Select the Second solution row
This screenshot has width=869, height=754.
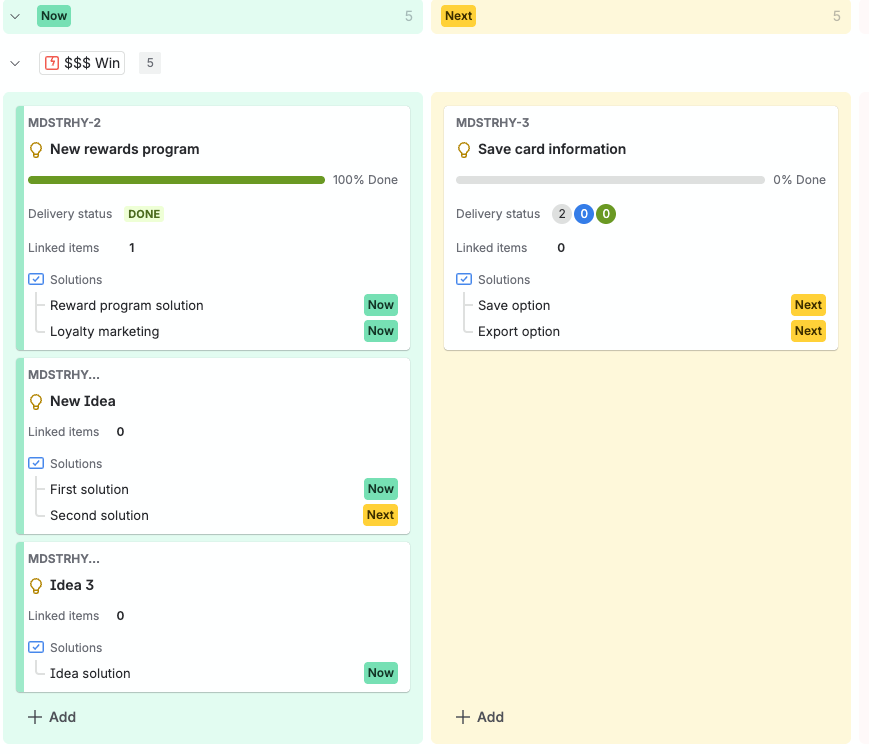coord(213,516)
